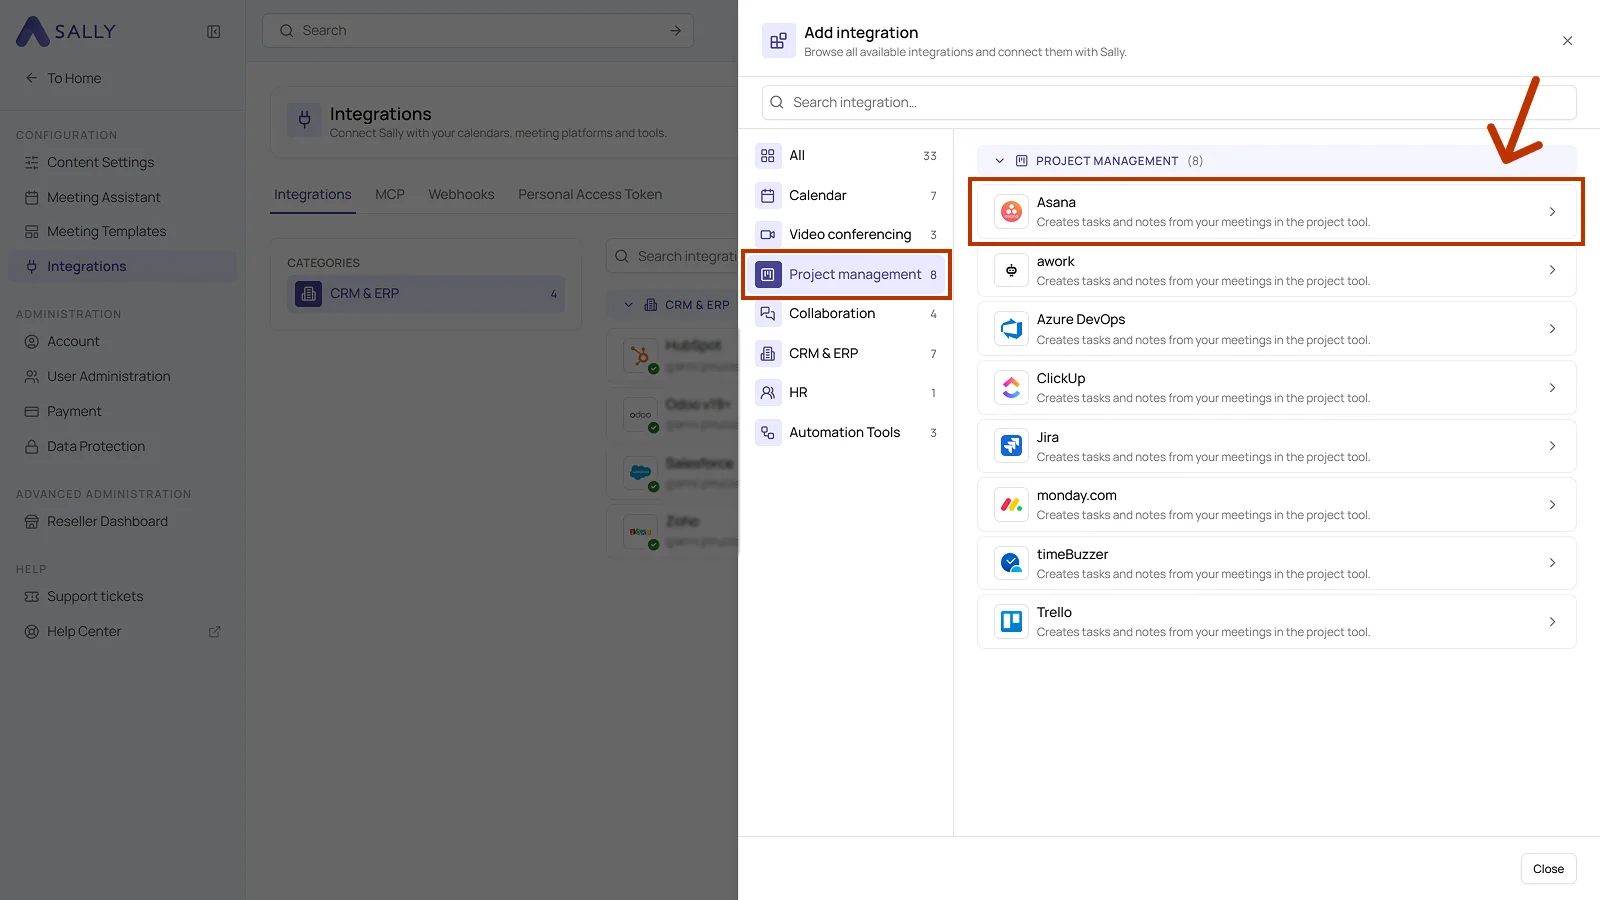Click the Trello app icon
The image size is (1600, 900).
pyautogui.click(x=1011, y=622)
